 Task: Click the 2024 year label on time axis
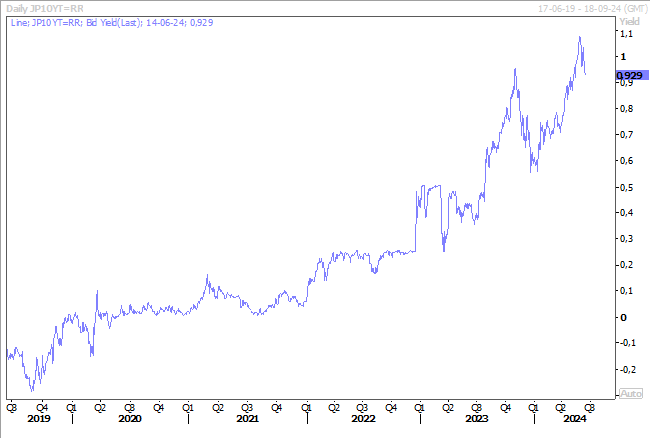pyautogui.click(x=573, y=419)
